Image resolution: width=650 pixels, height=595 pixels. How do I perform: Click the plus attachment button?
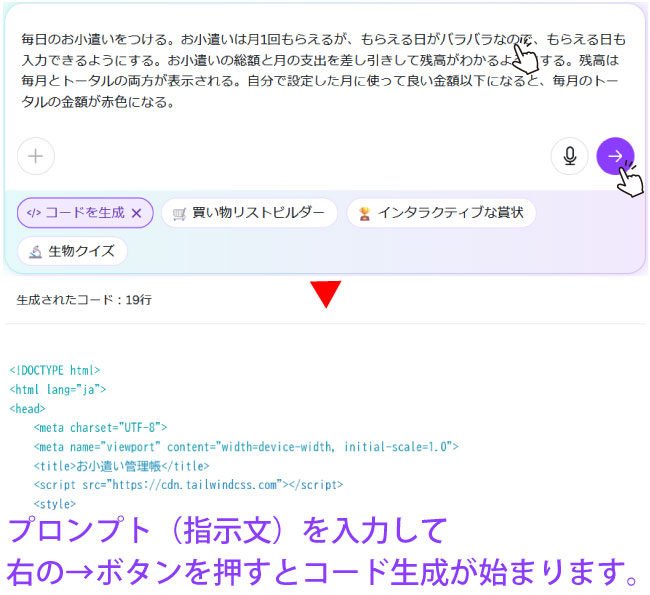[36, 156]
